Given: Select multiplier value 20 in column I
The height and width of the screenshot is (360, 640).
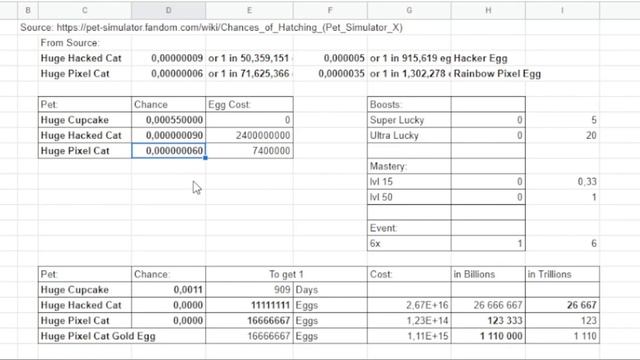Looking at the screenshot, I should coord(562,136).
